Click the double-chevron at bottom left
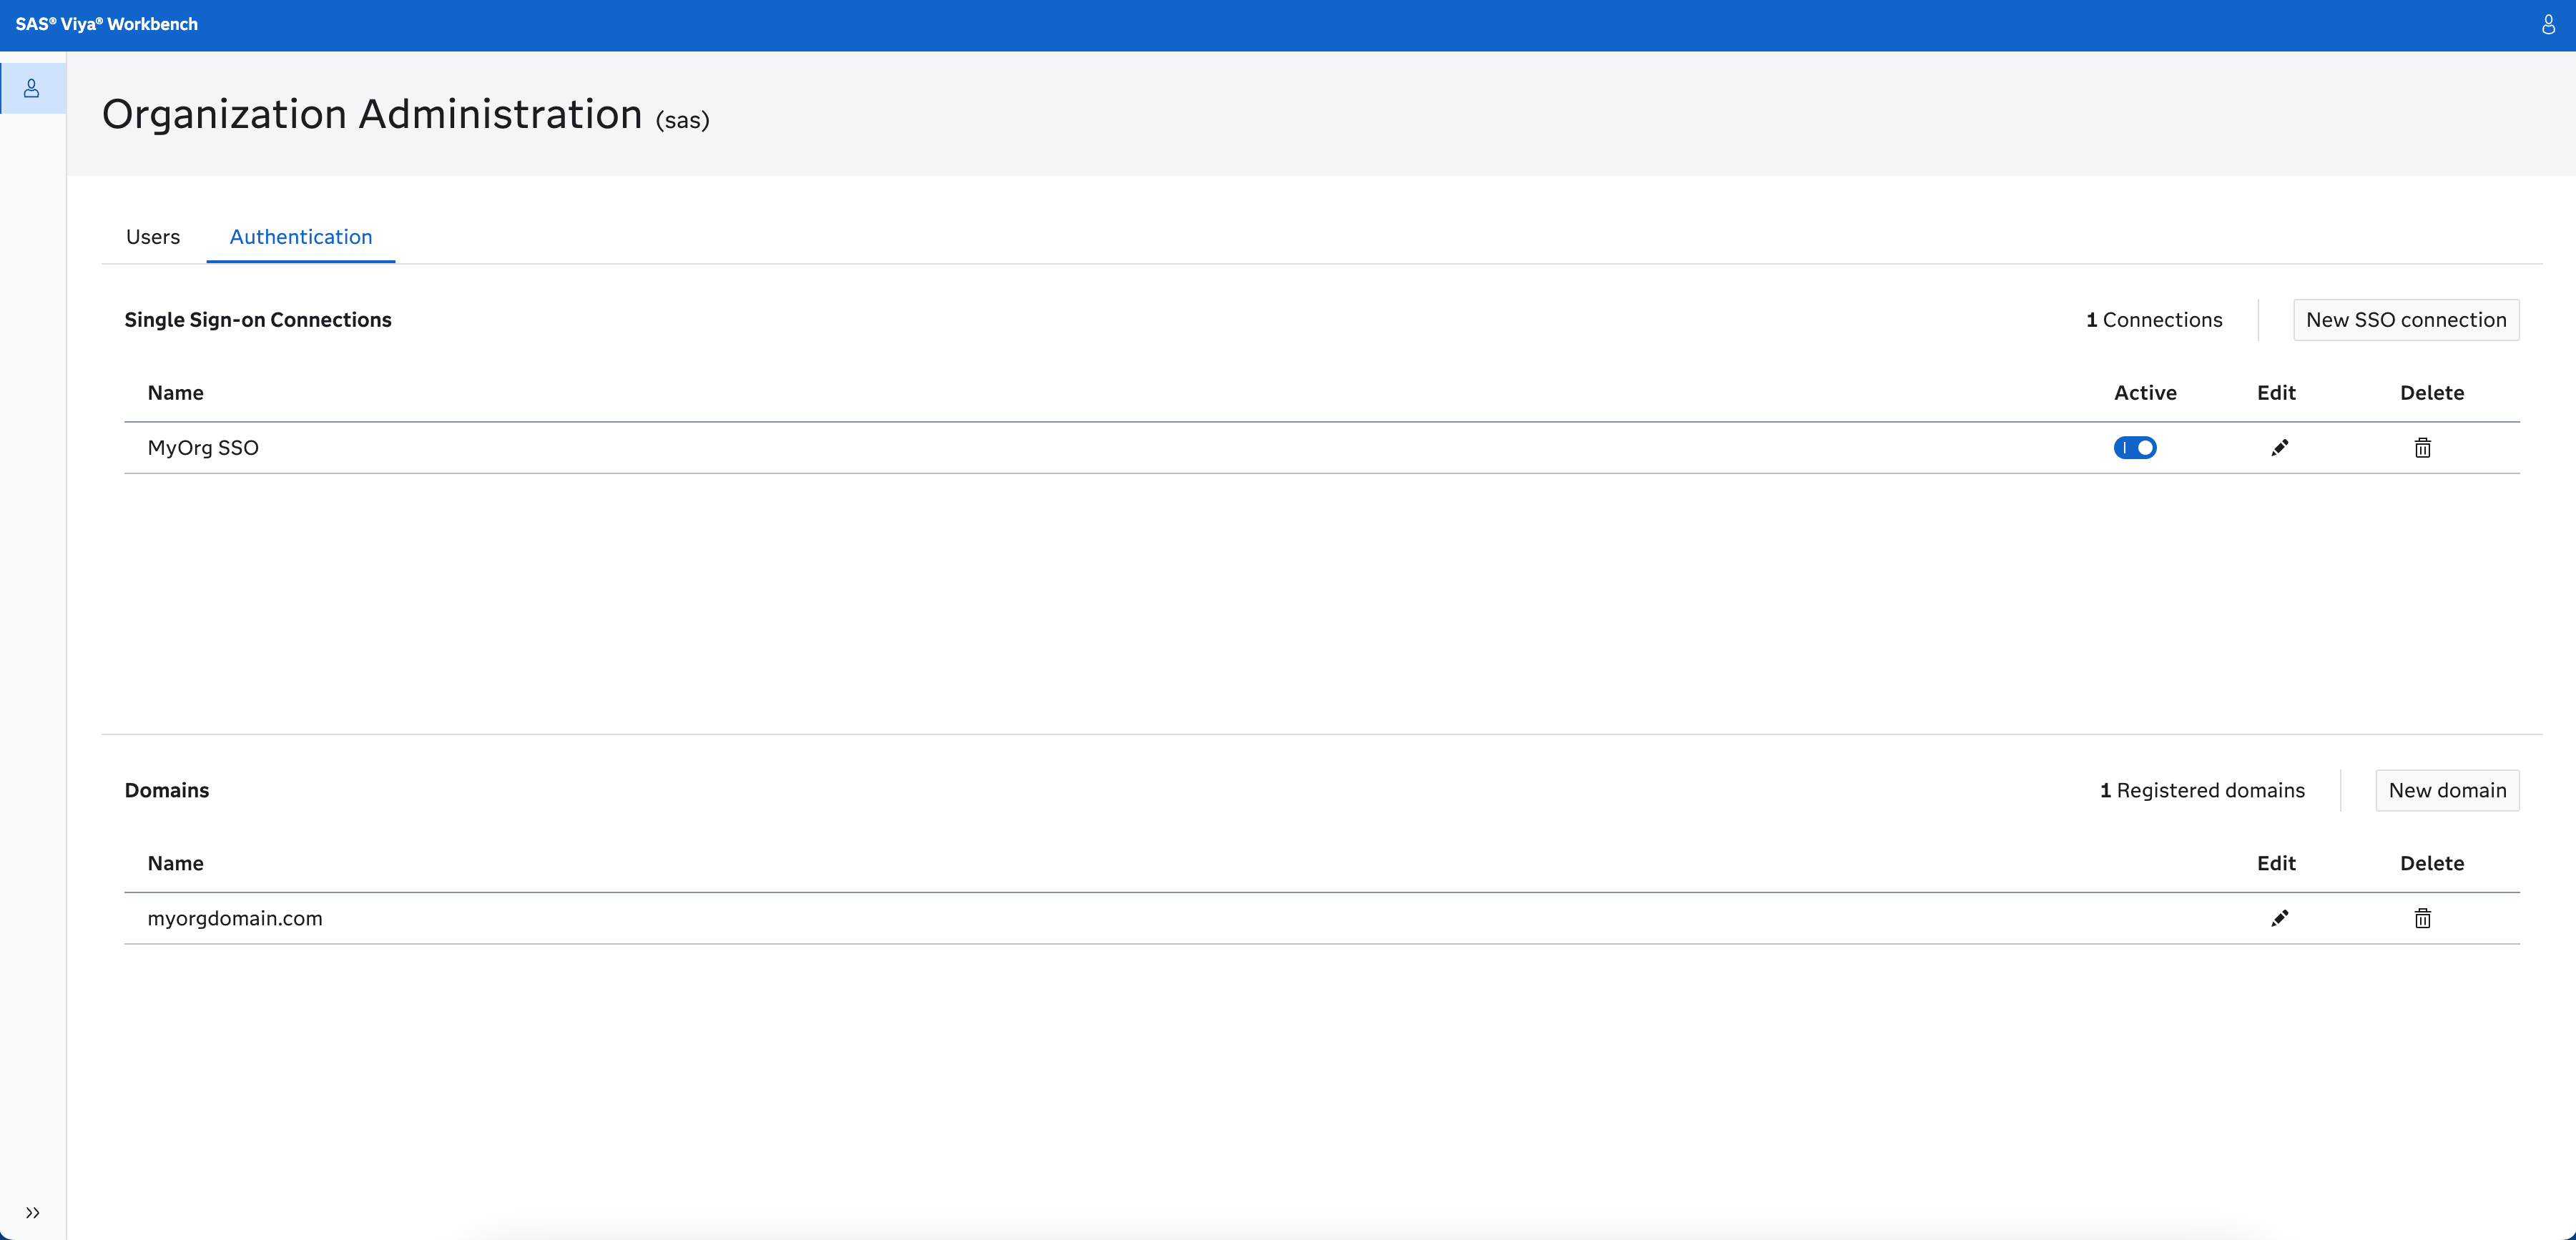The height and width of the screenshot is (1240, 2576). (32, 1213)
